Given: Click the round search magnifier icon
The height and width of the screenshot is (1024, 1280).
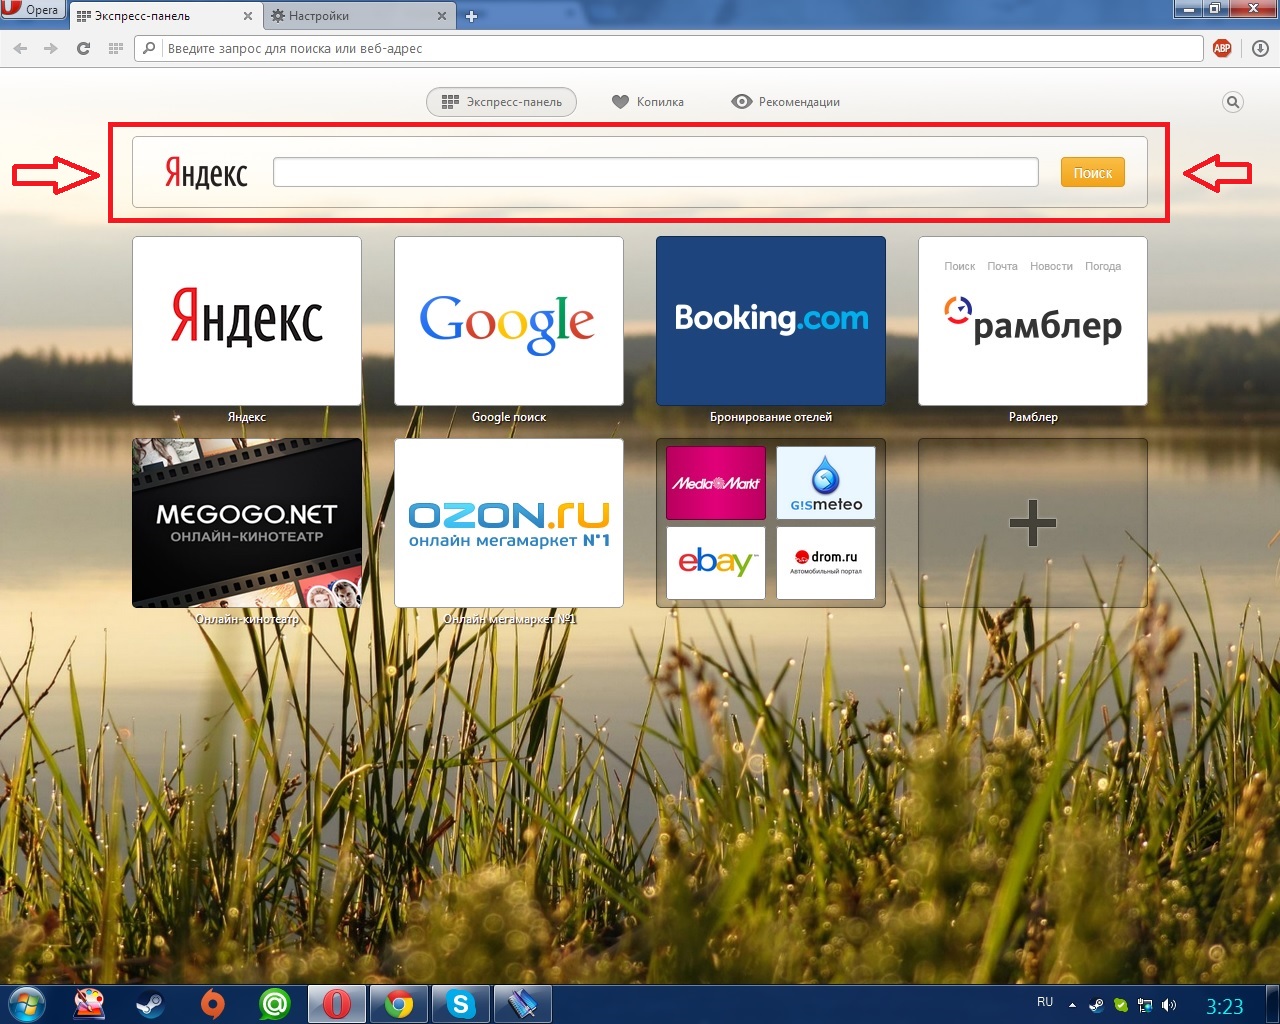Looking at the screenshot, I should (x=1233, y=102).
